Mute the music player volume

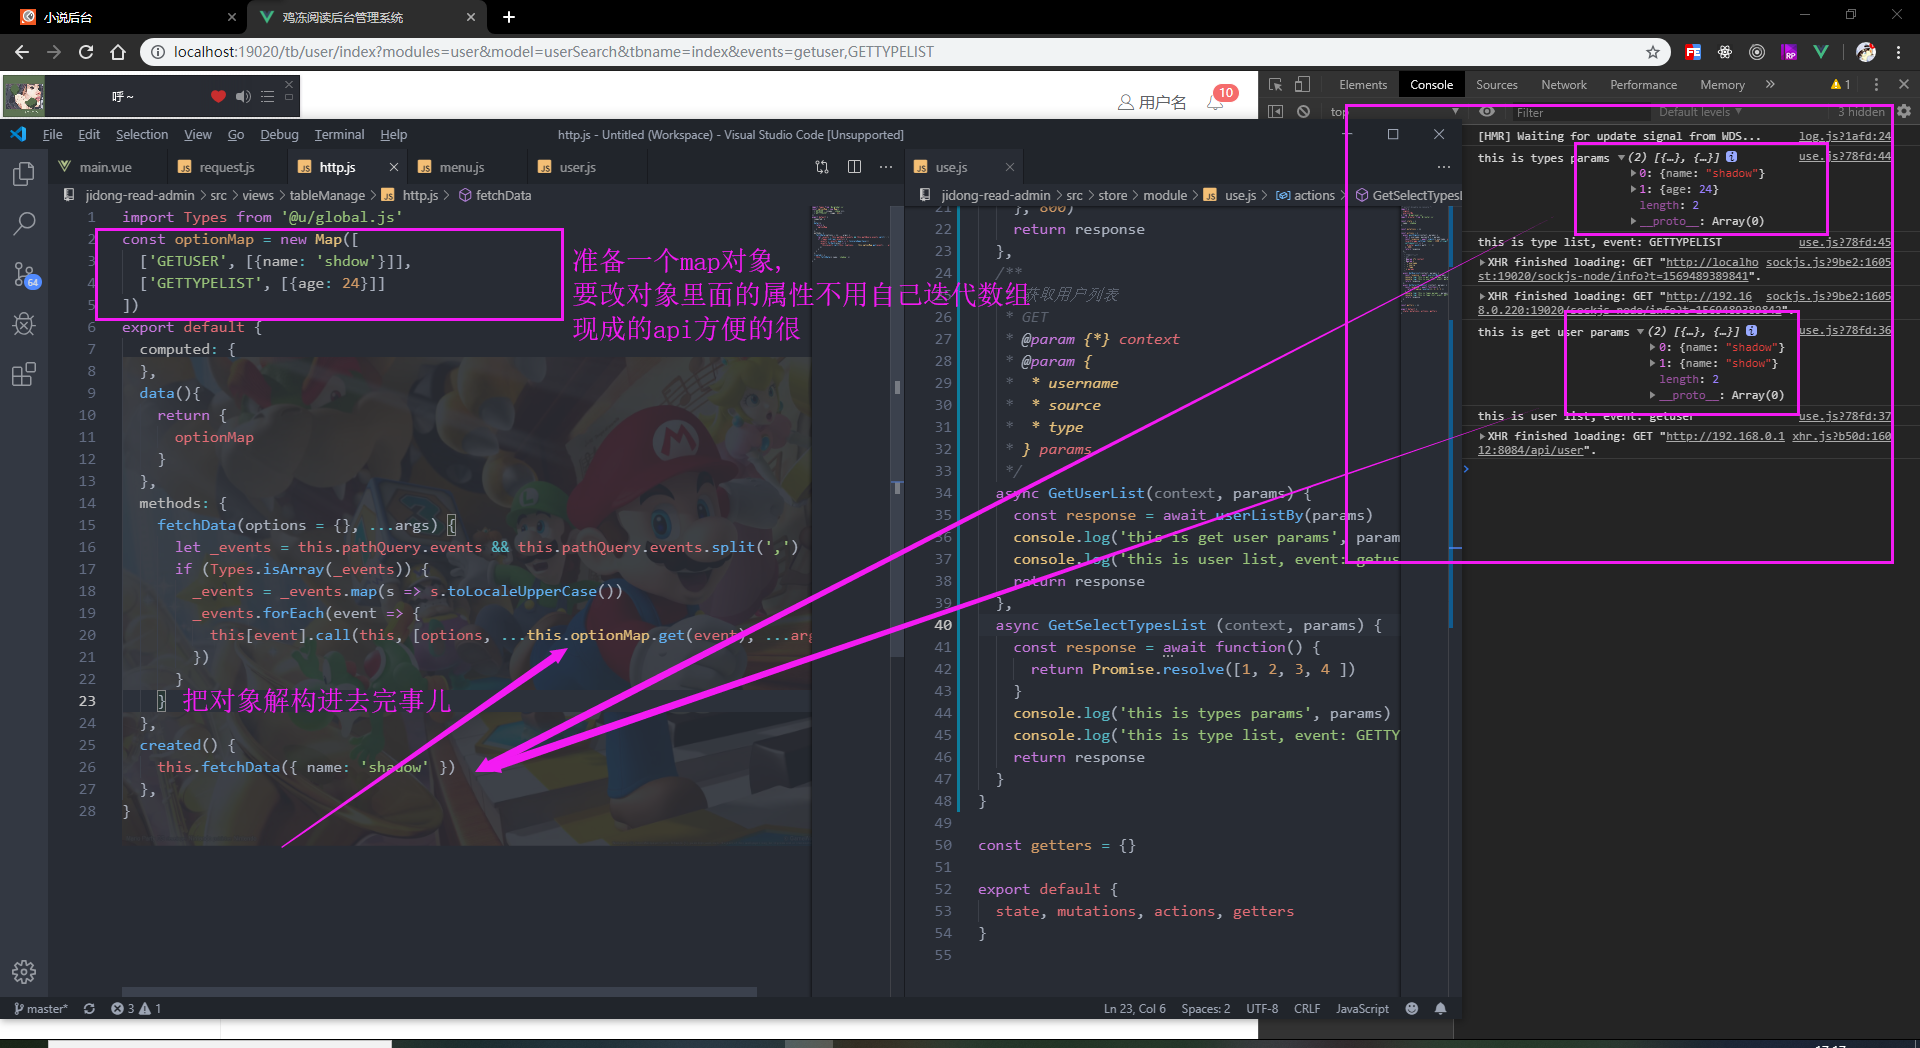point(243,96)
